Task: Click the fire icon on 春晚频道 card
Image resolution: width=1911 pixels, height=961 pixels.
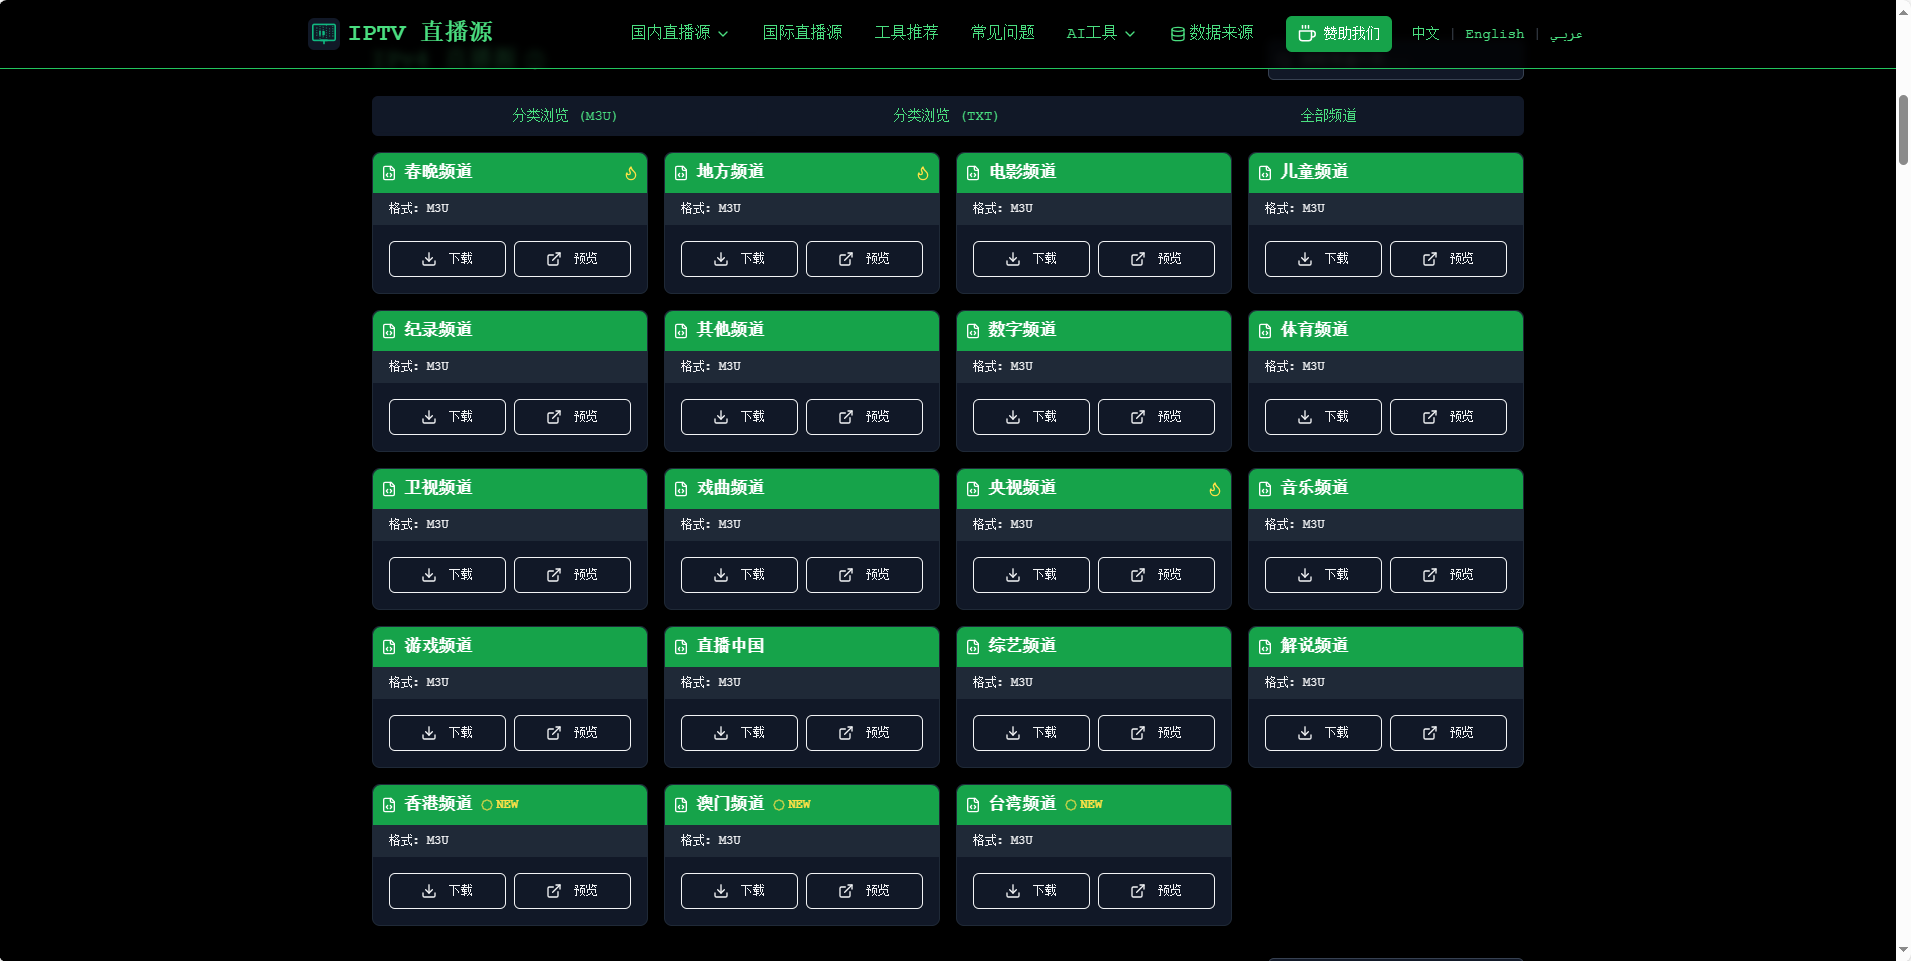Action: tap(631, 172)
